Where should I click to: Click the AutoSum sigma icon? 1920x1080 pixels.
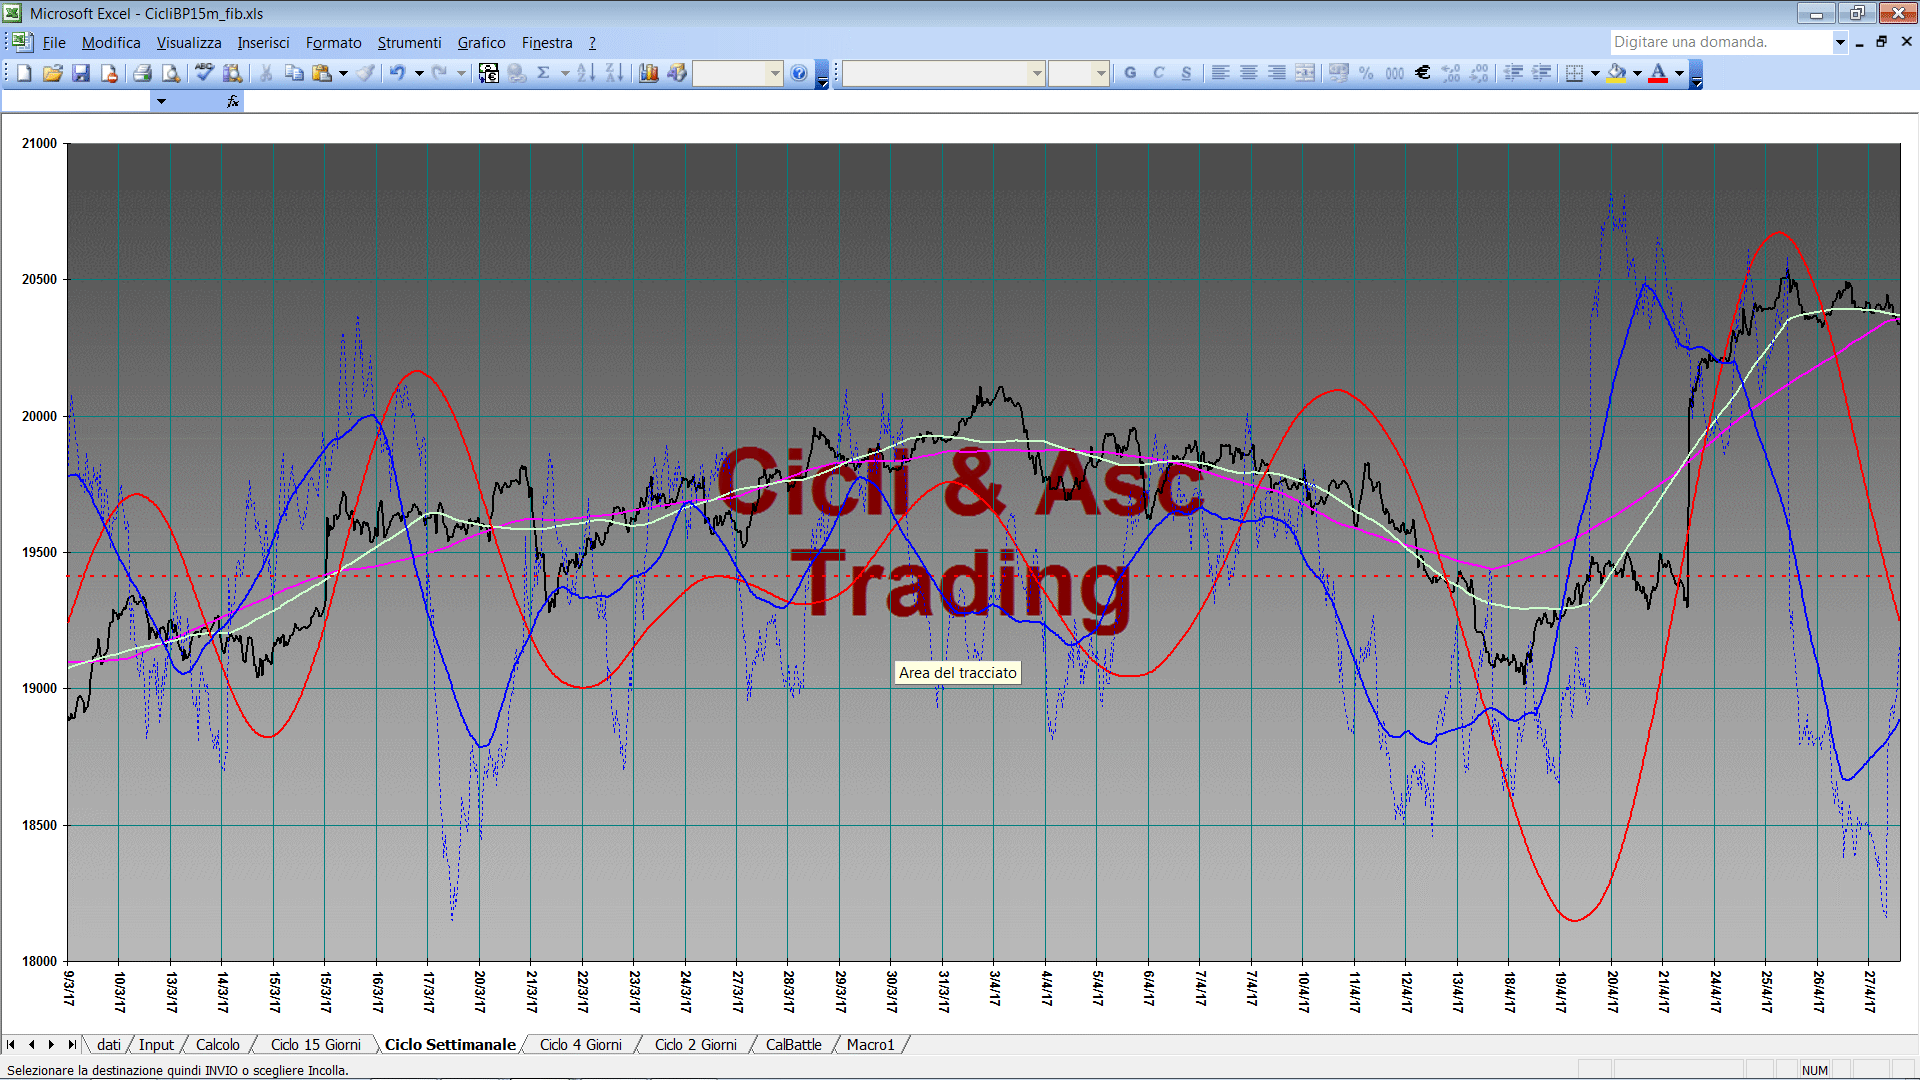(544, 73)
